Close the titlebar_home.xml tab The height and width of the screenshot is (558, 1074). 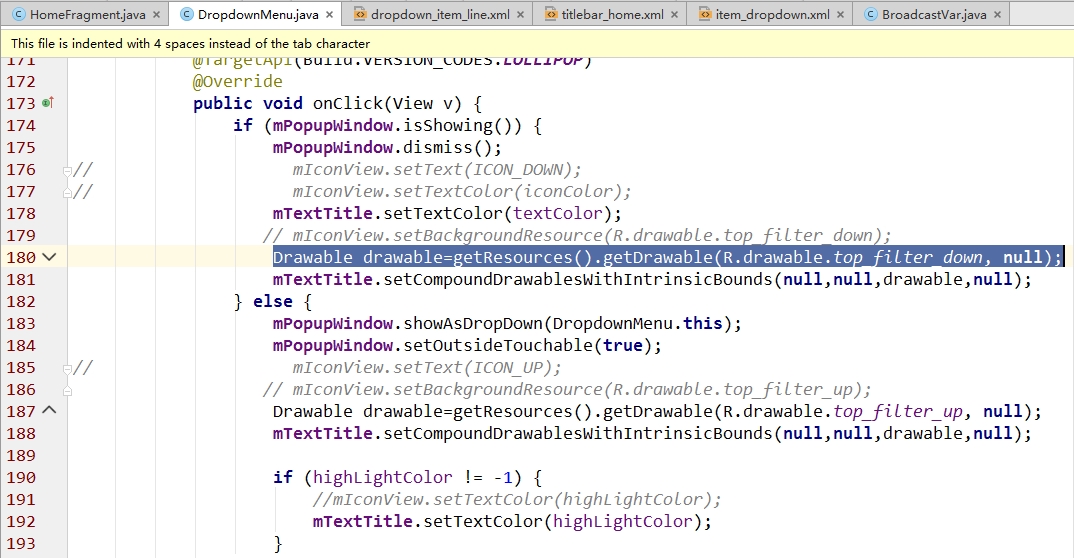click(675, 14)
